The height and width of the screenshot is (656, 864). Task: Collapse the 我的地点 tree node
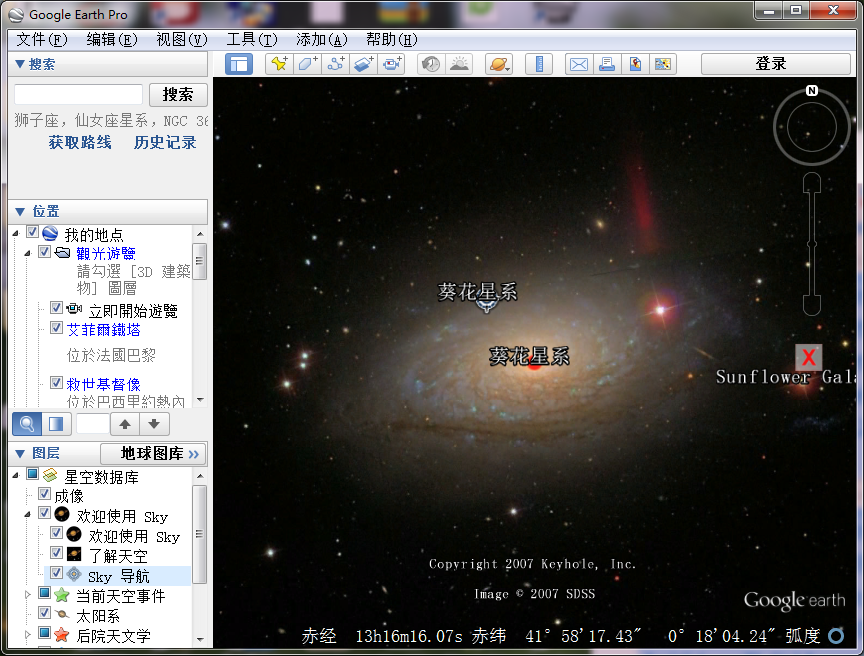tap(16, 234)
